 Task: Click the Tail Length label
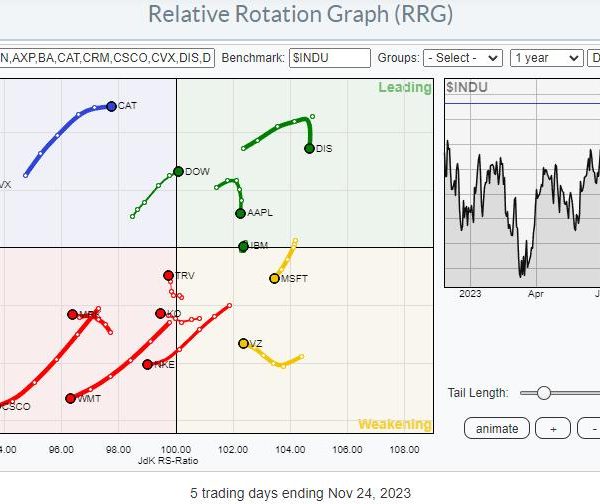(x=478, y=393)
